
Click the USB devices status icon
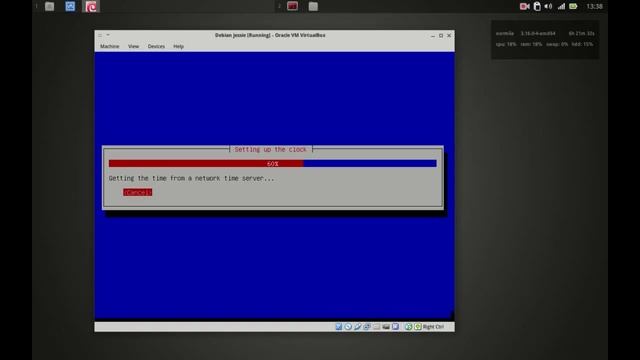[358, 327]
